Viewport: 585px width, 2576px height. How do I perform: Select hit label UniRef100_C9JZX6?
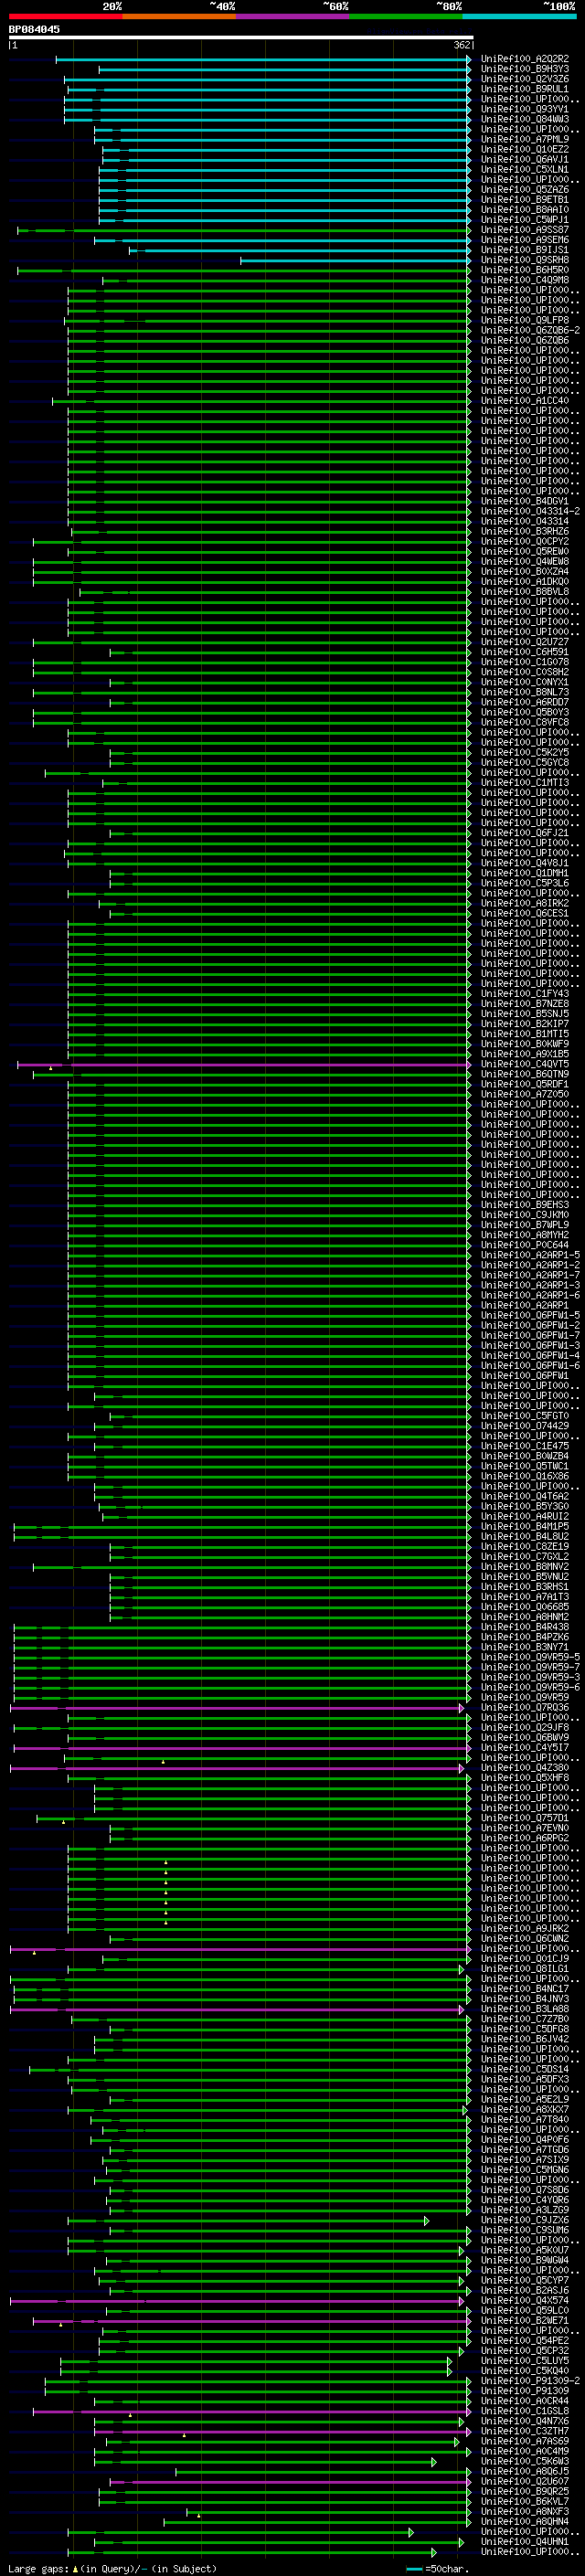525,2220
